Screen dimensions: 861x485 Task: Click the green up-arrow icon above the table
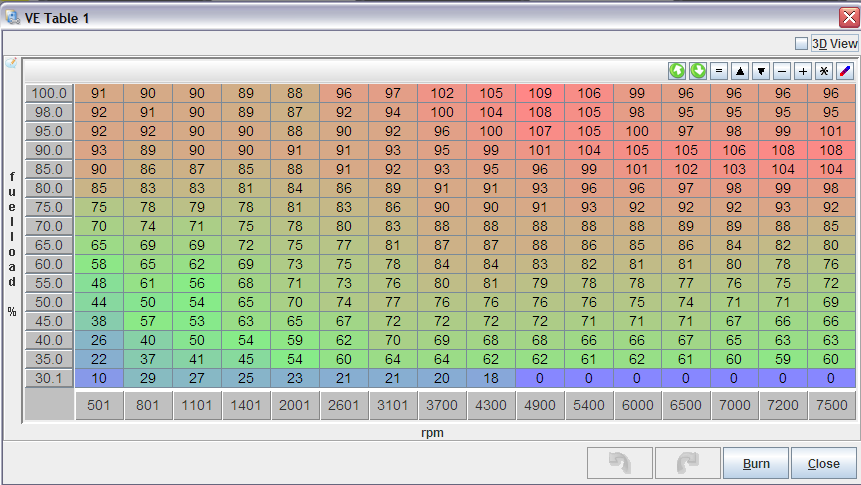677,71
